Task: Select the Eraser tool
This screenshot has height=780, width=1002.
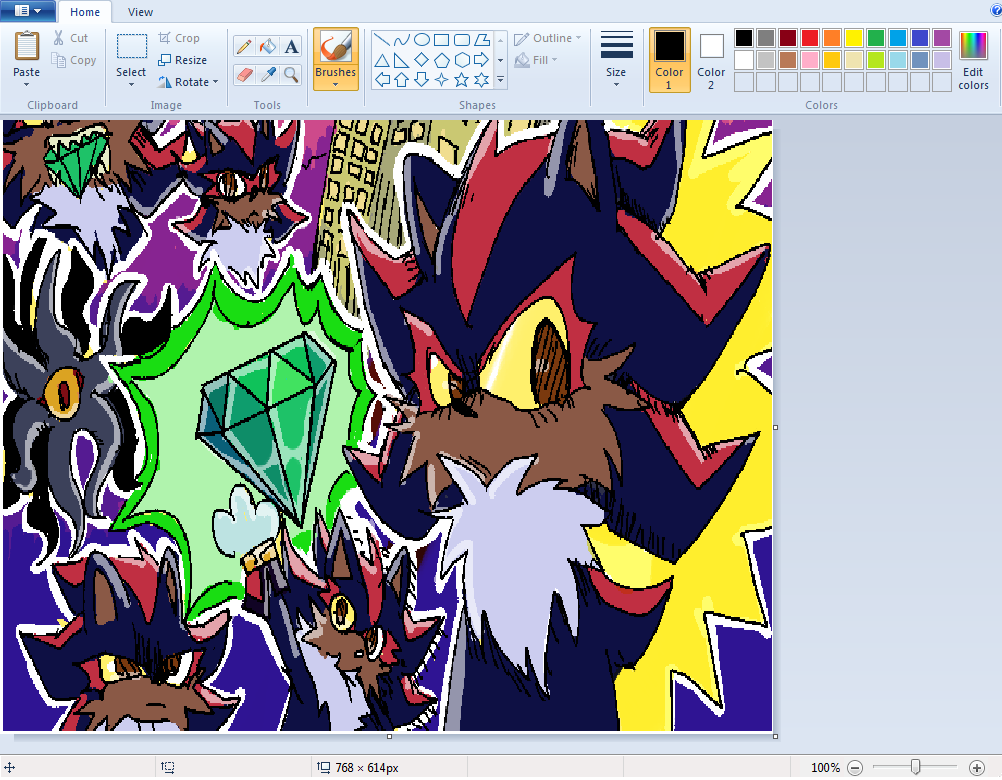Action: click(x=243, y=75)
